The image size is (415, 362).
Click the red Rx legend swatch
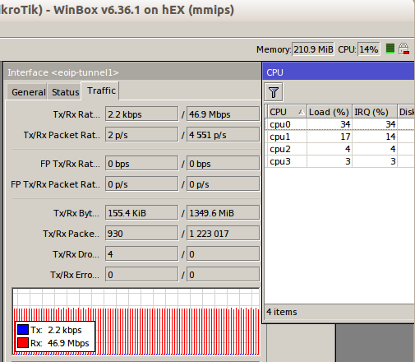click(23, 343)
